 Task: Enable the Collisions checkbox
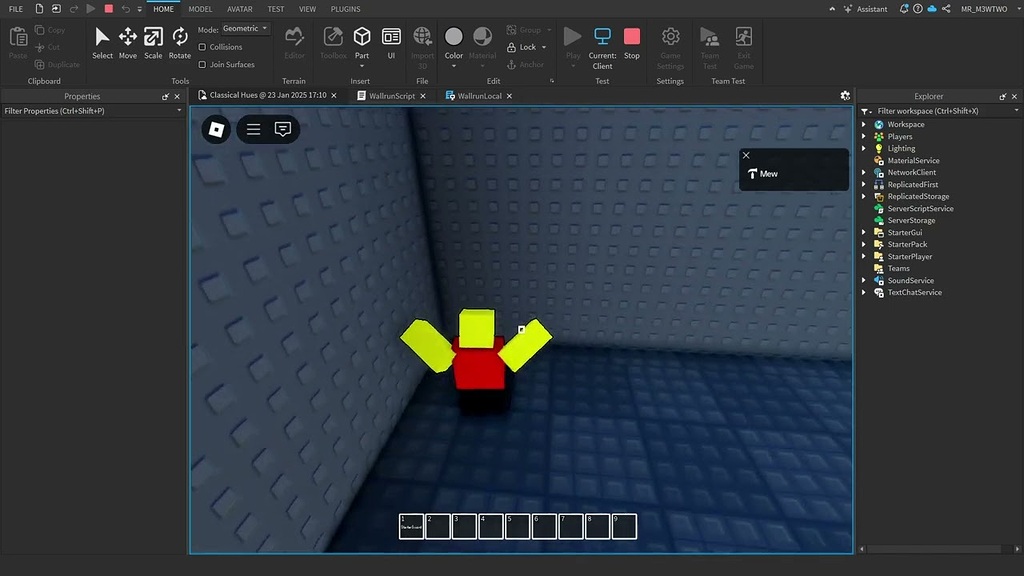coord(203,46)
